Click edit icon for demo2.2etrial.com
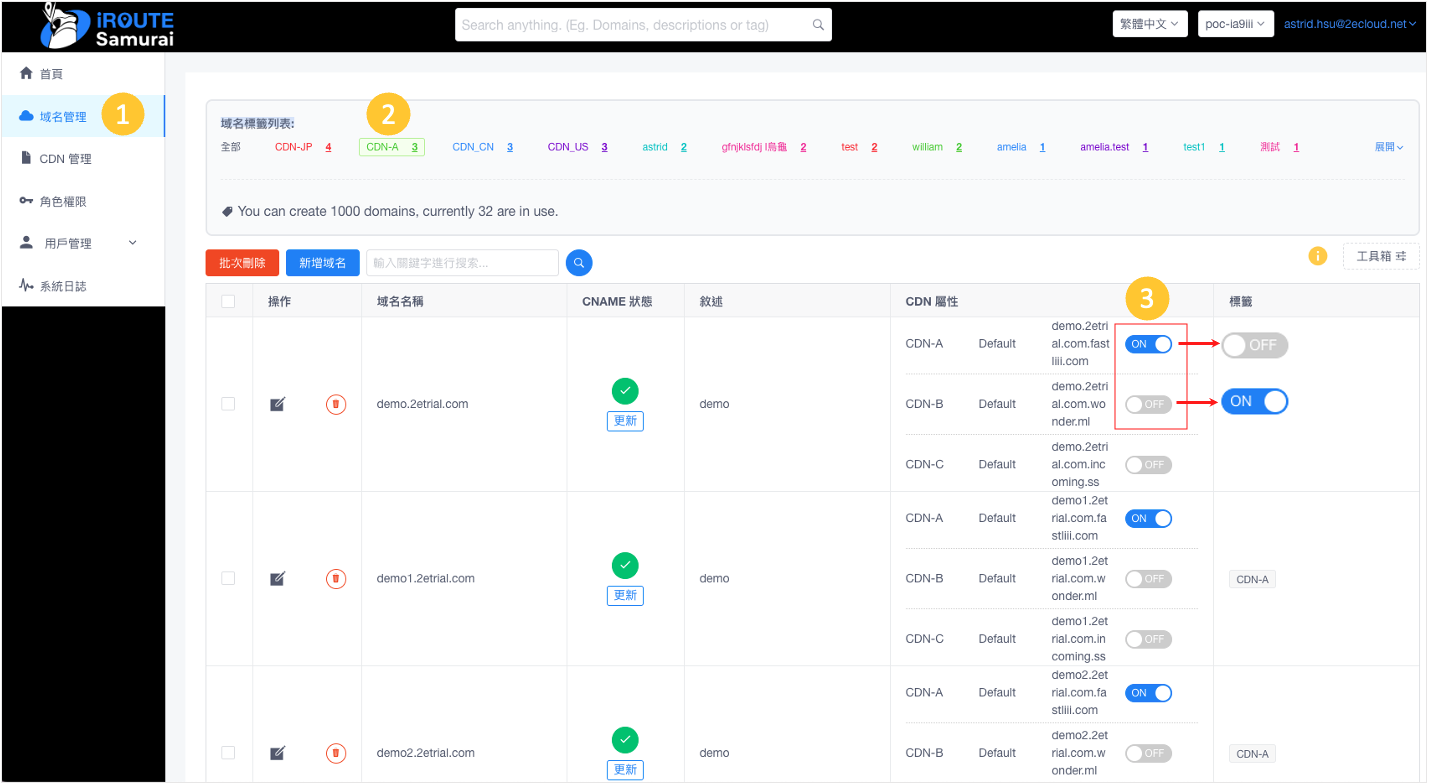The image size is (1429, 784). (x=278, y=753)
